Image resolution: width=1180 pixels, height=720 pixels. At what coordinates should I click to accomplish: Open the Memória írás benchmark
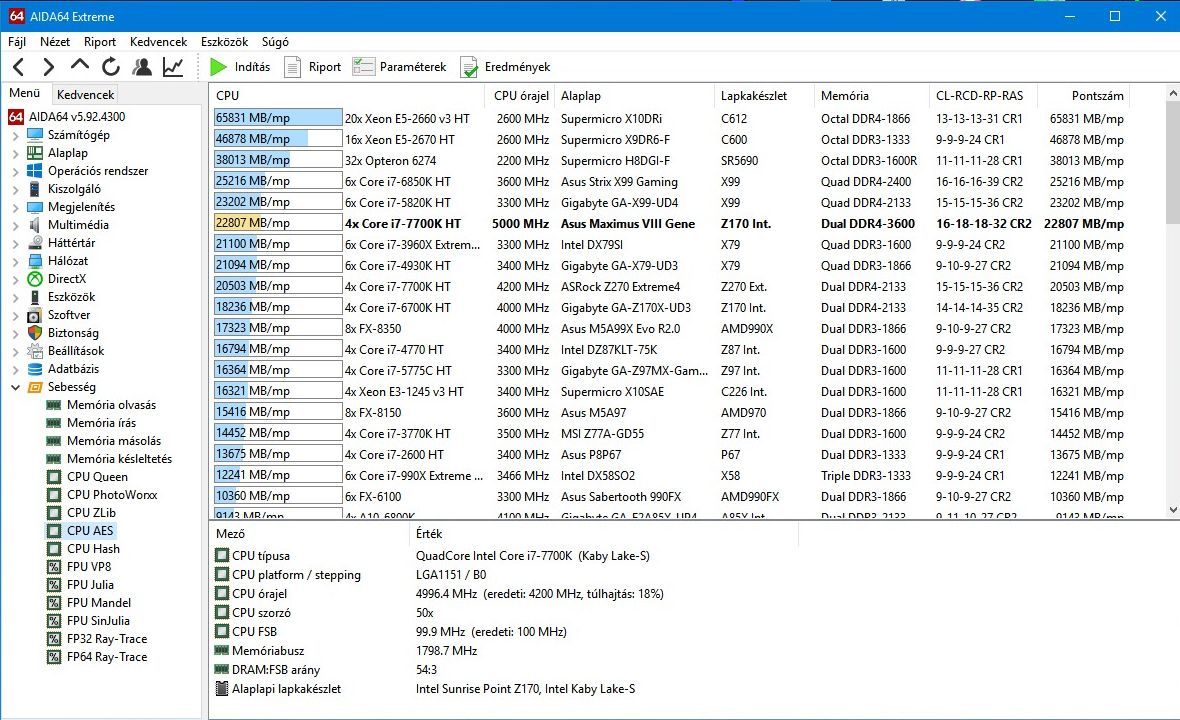(91, 423)
